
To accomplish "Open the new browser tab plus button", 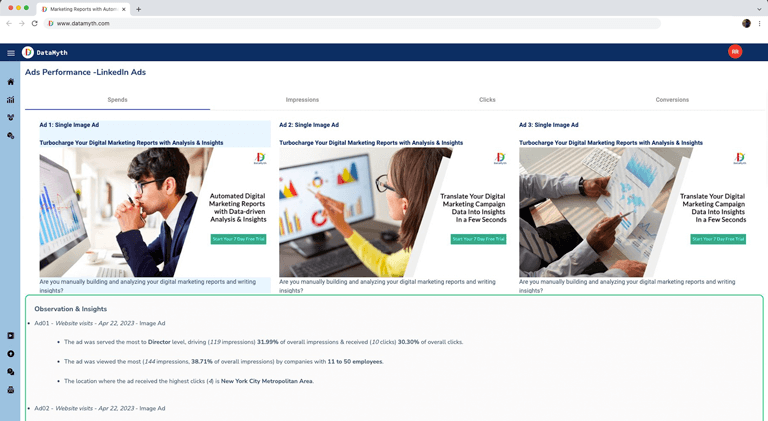I will pyautogui.click(x=139, y=9).
